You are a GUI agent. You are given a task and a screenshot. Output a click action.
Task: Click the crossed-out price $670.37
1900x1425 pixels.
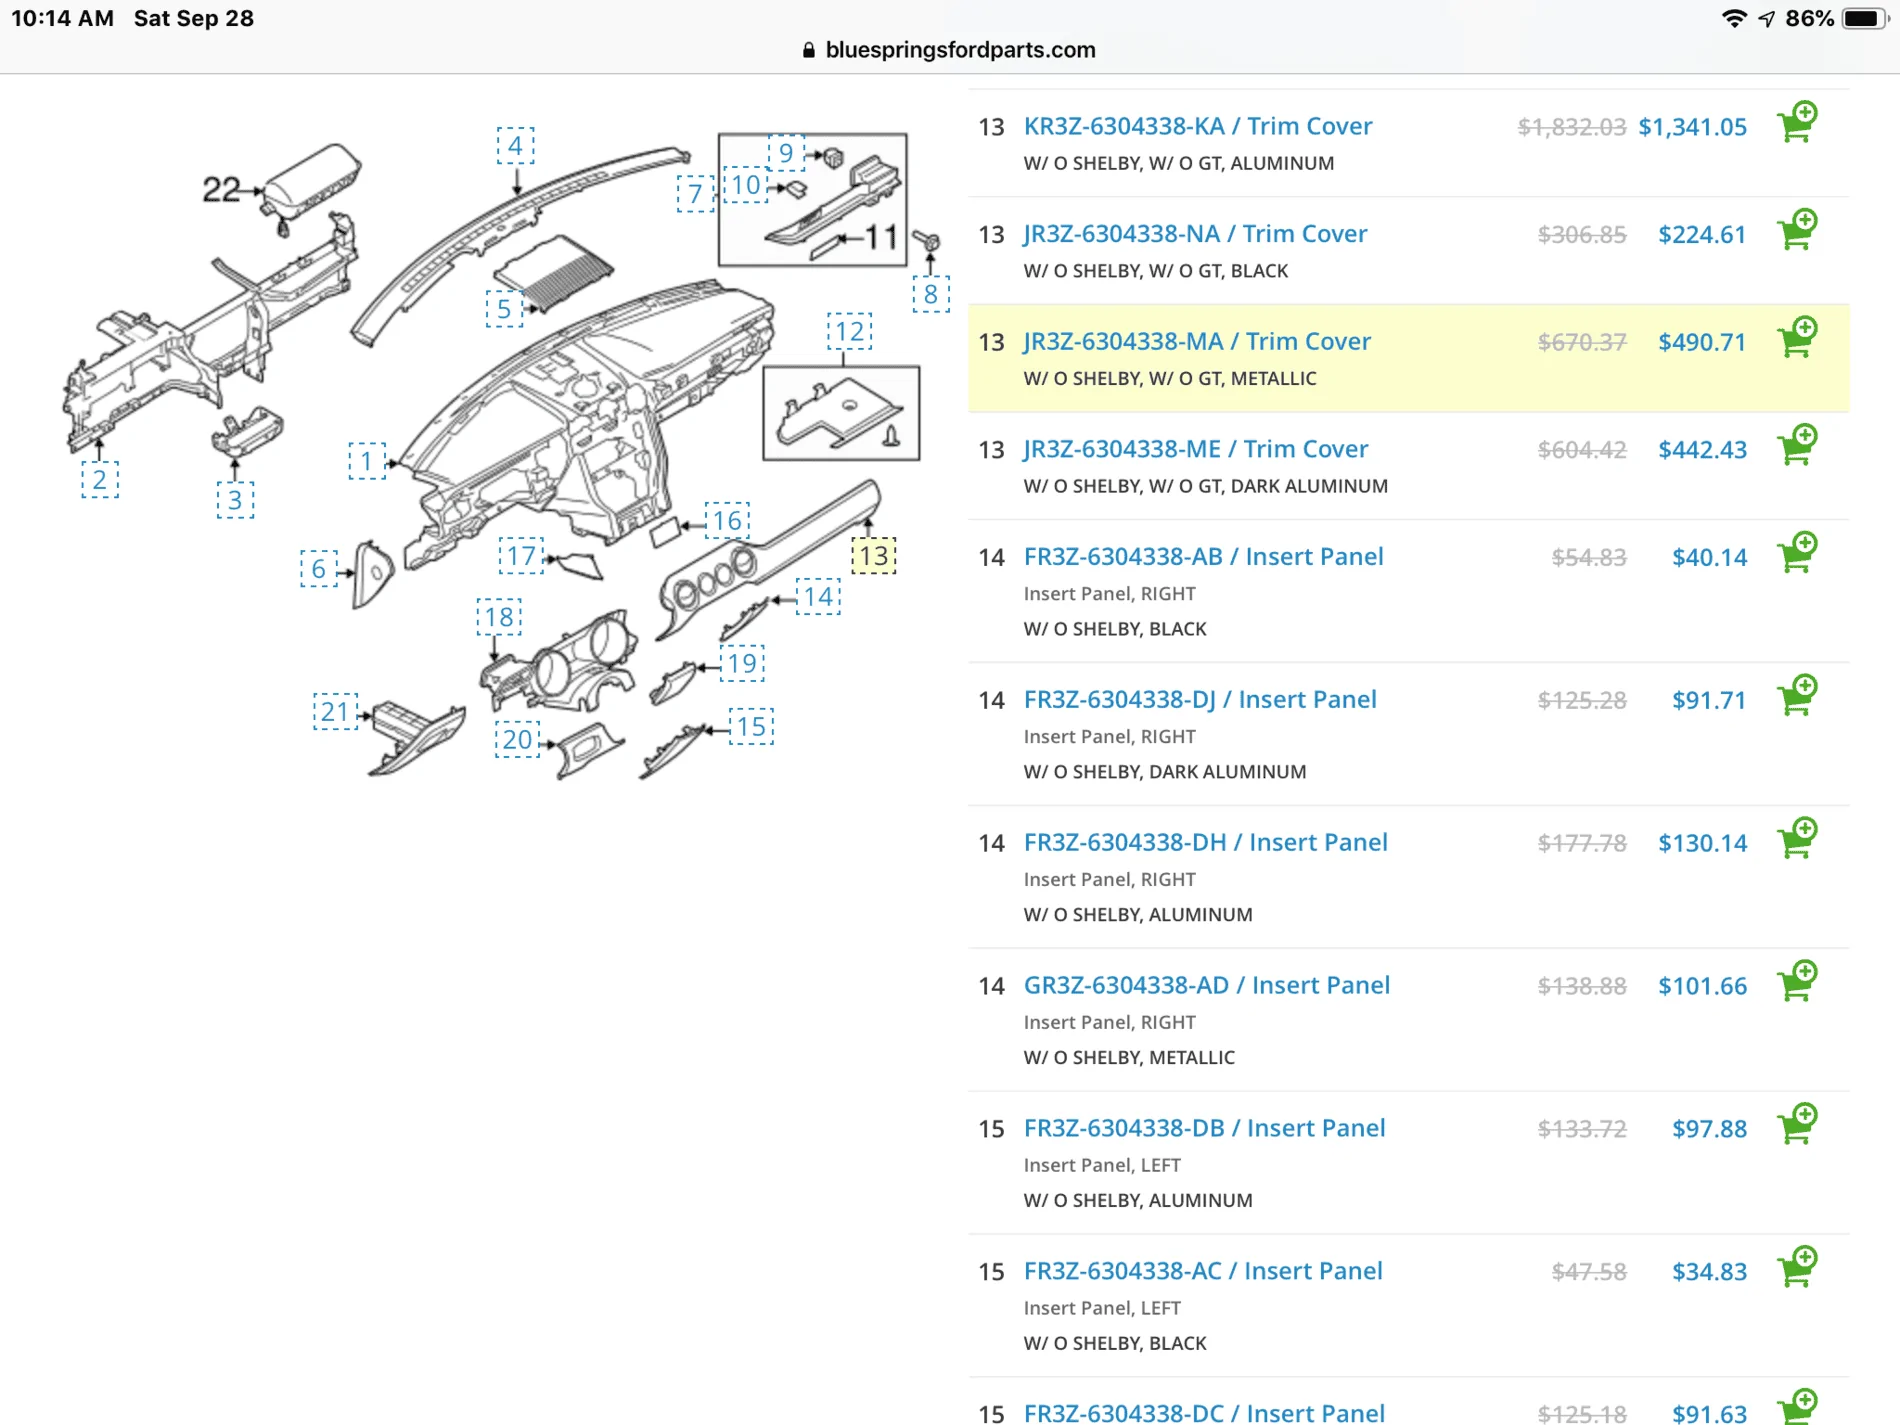coord(1582,342)
